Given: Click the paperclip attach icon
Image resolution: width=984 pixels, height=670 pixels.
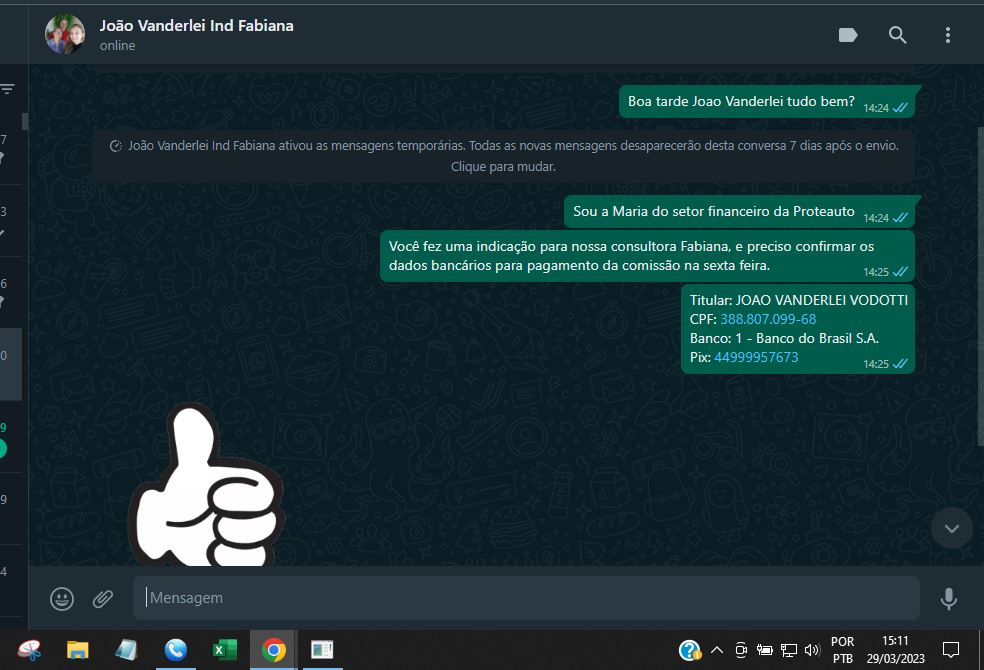Looking at the screenshot, I should pos(103,598).
